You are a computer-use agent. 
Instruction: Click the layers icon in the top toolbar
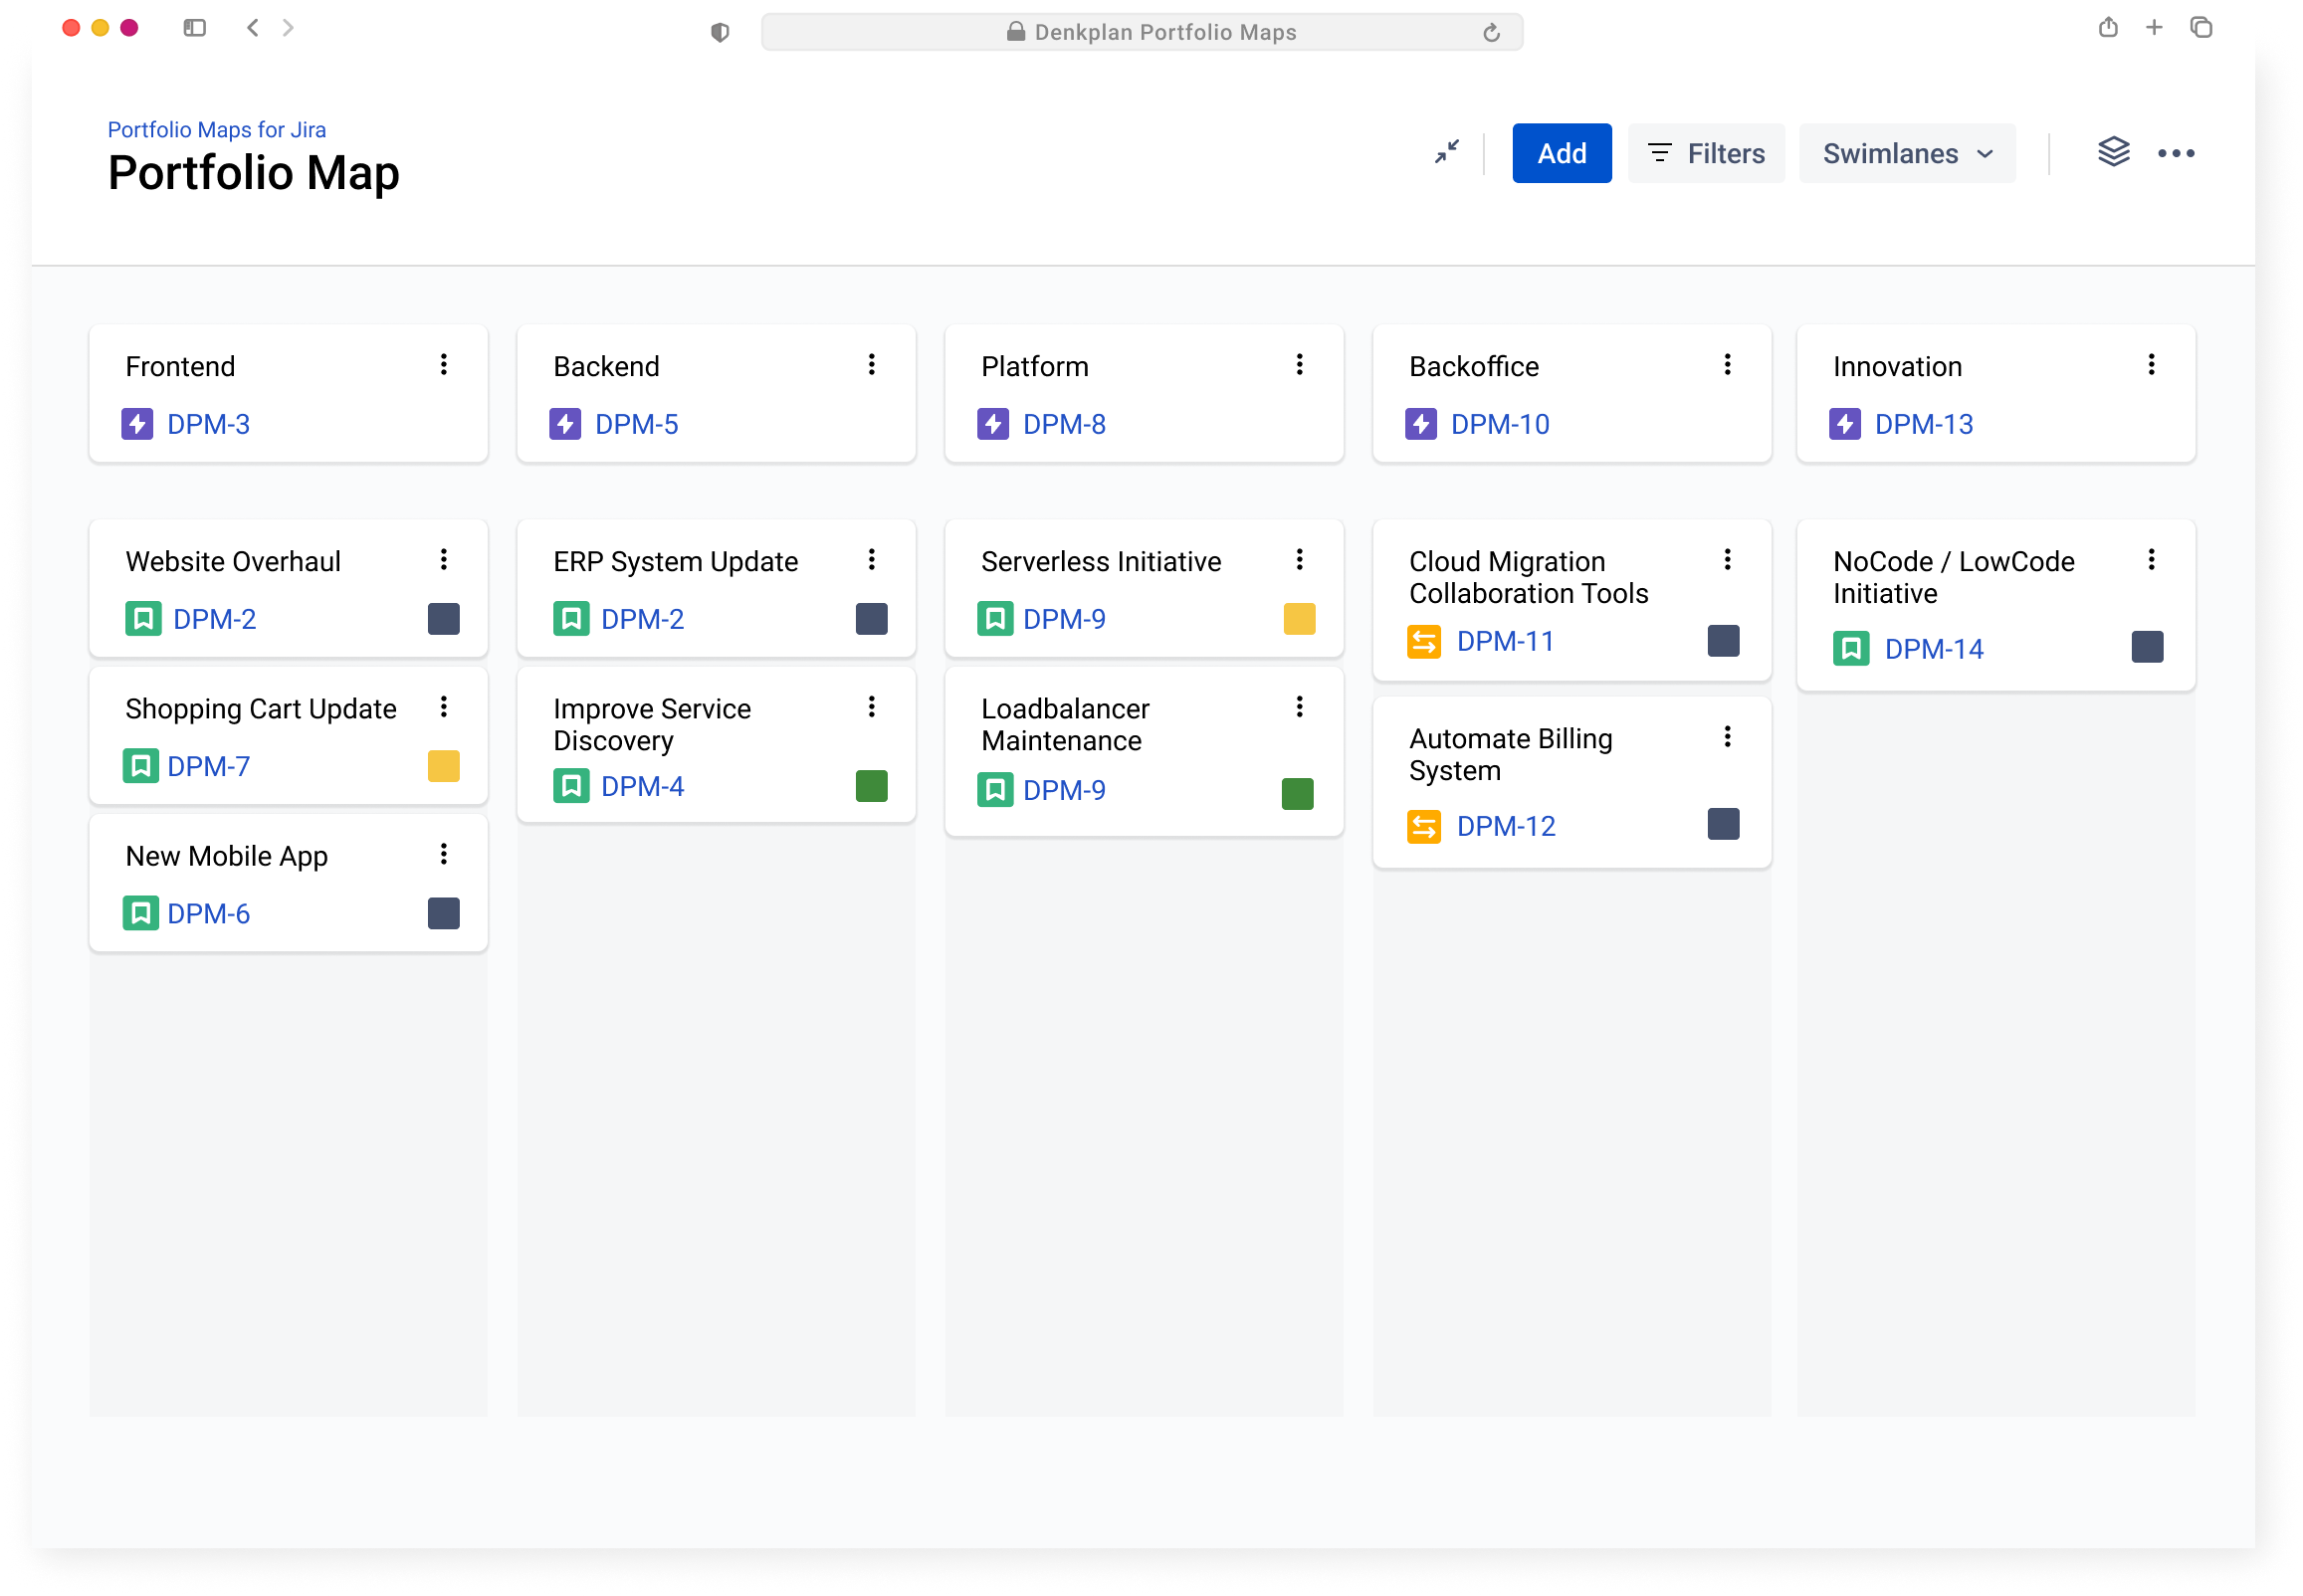[2115, 152]
